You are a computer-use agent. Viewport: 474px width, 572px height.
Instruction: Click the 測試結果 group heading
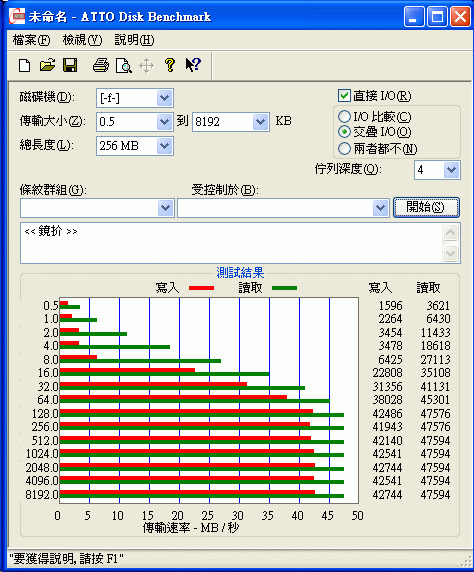(240, 273)
